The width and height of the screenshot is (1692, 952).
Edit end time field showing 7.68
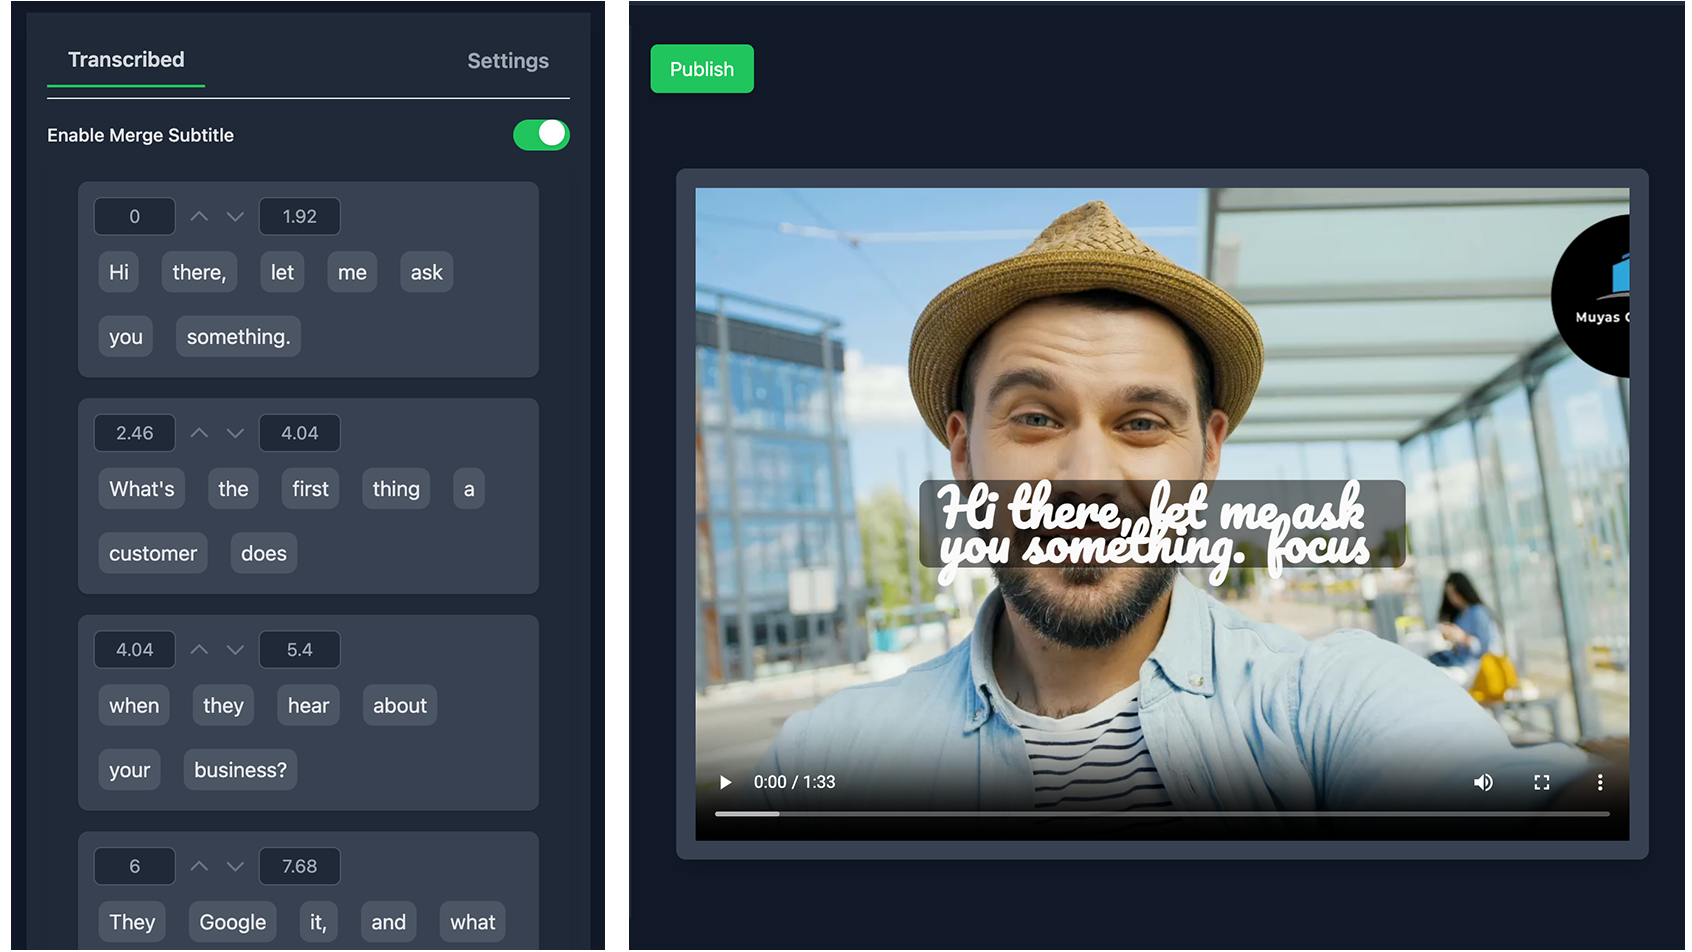point(300,866)
